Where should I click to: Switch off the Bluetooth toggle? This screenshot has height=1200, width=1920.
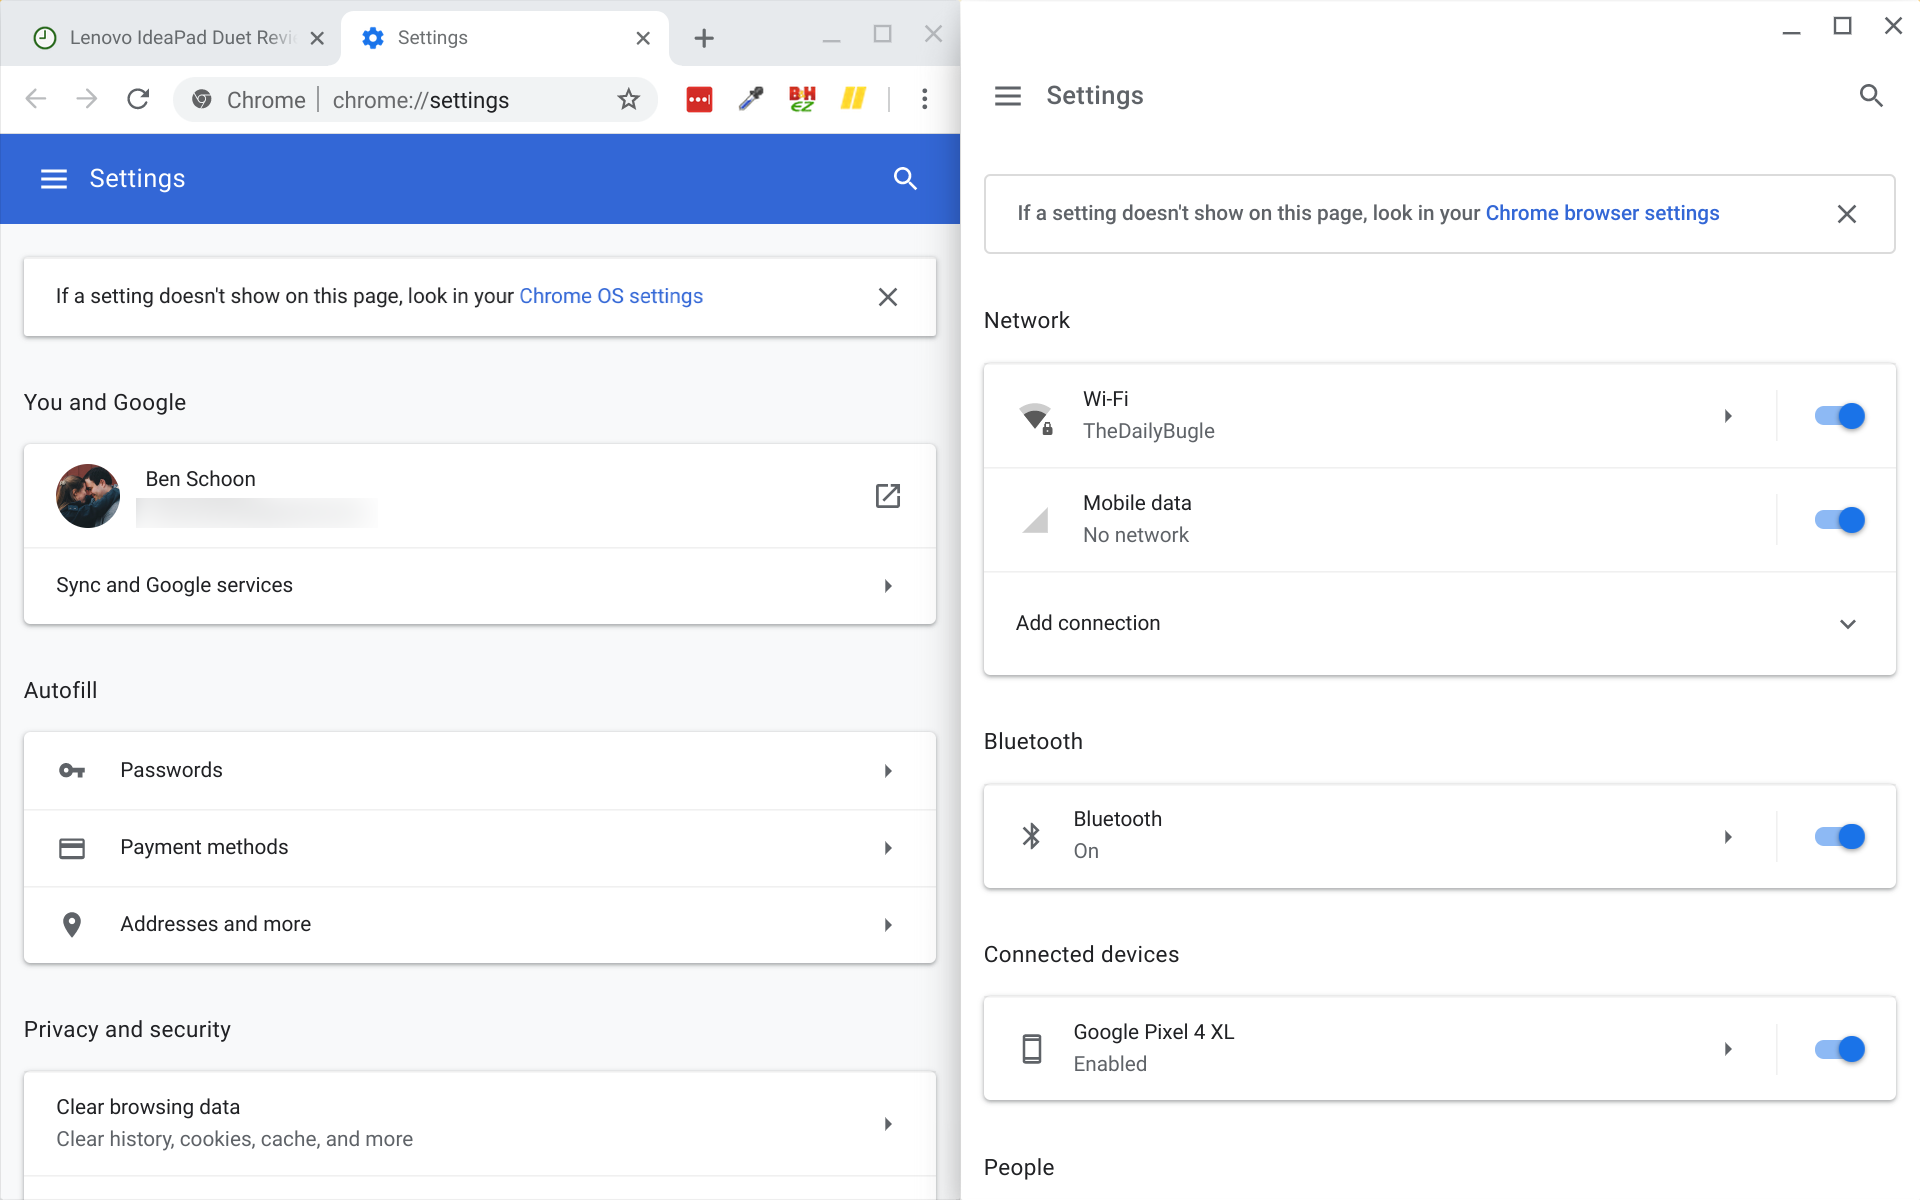pos(1839,836)
